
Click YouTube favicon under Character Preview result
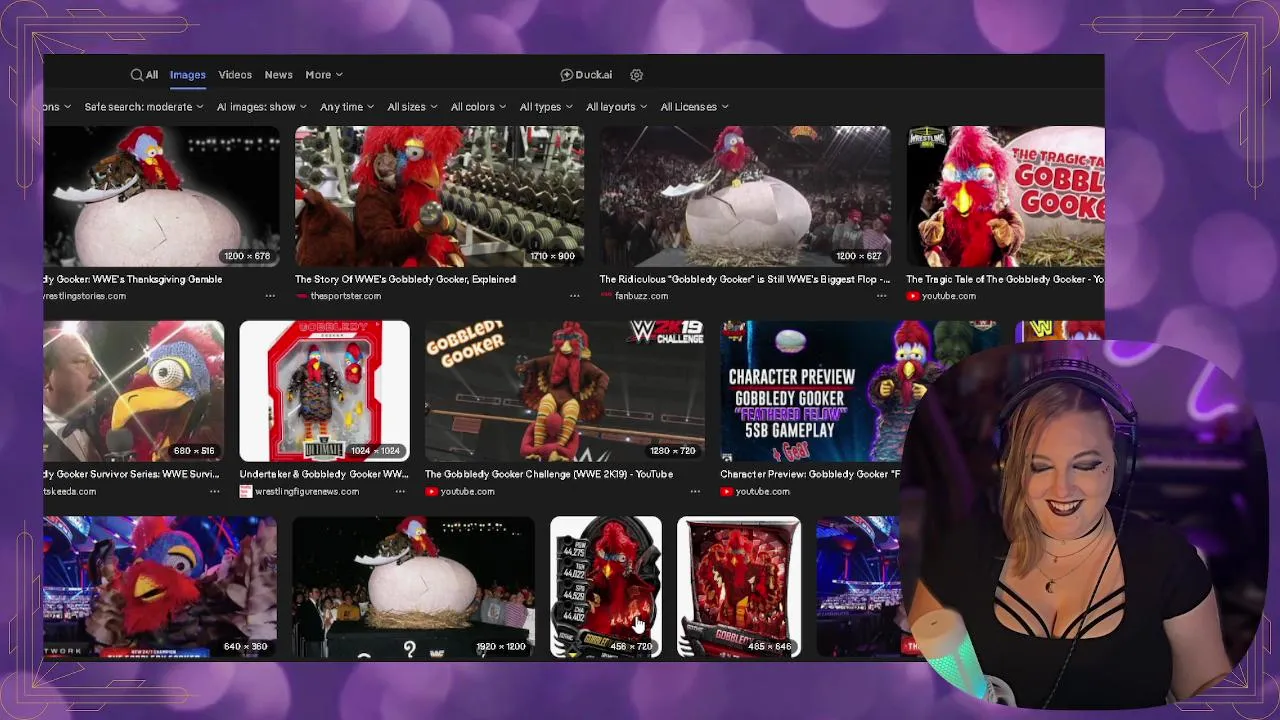click(726, 492)
